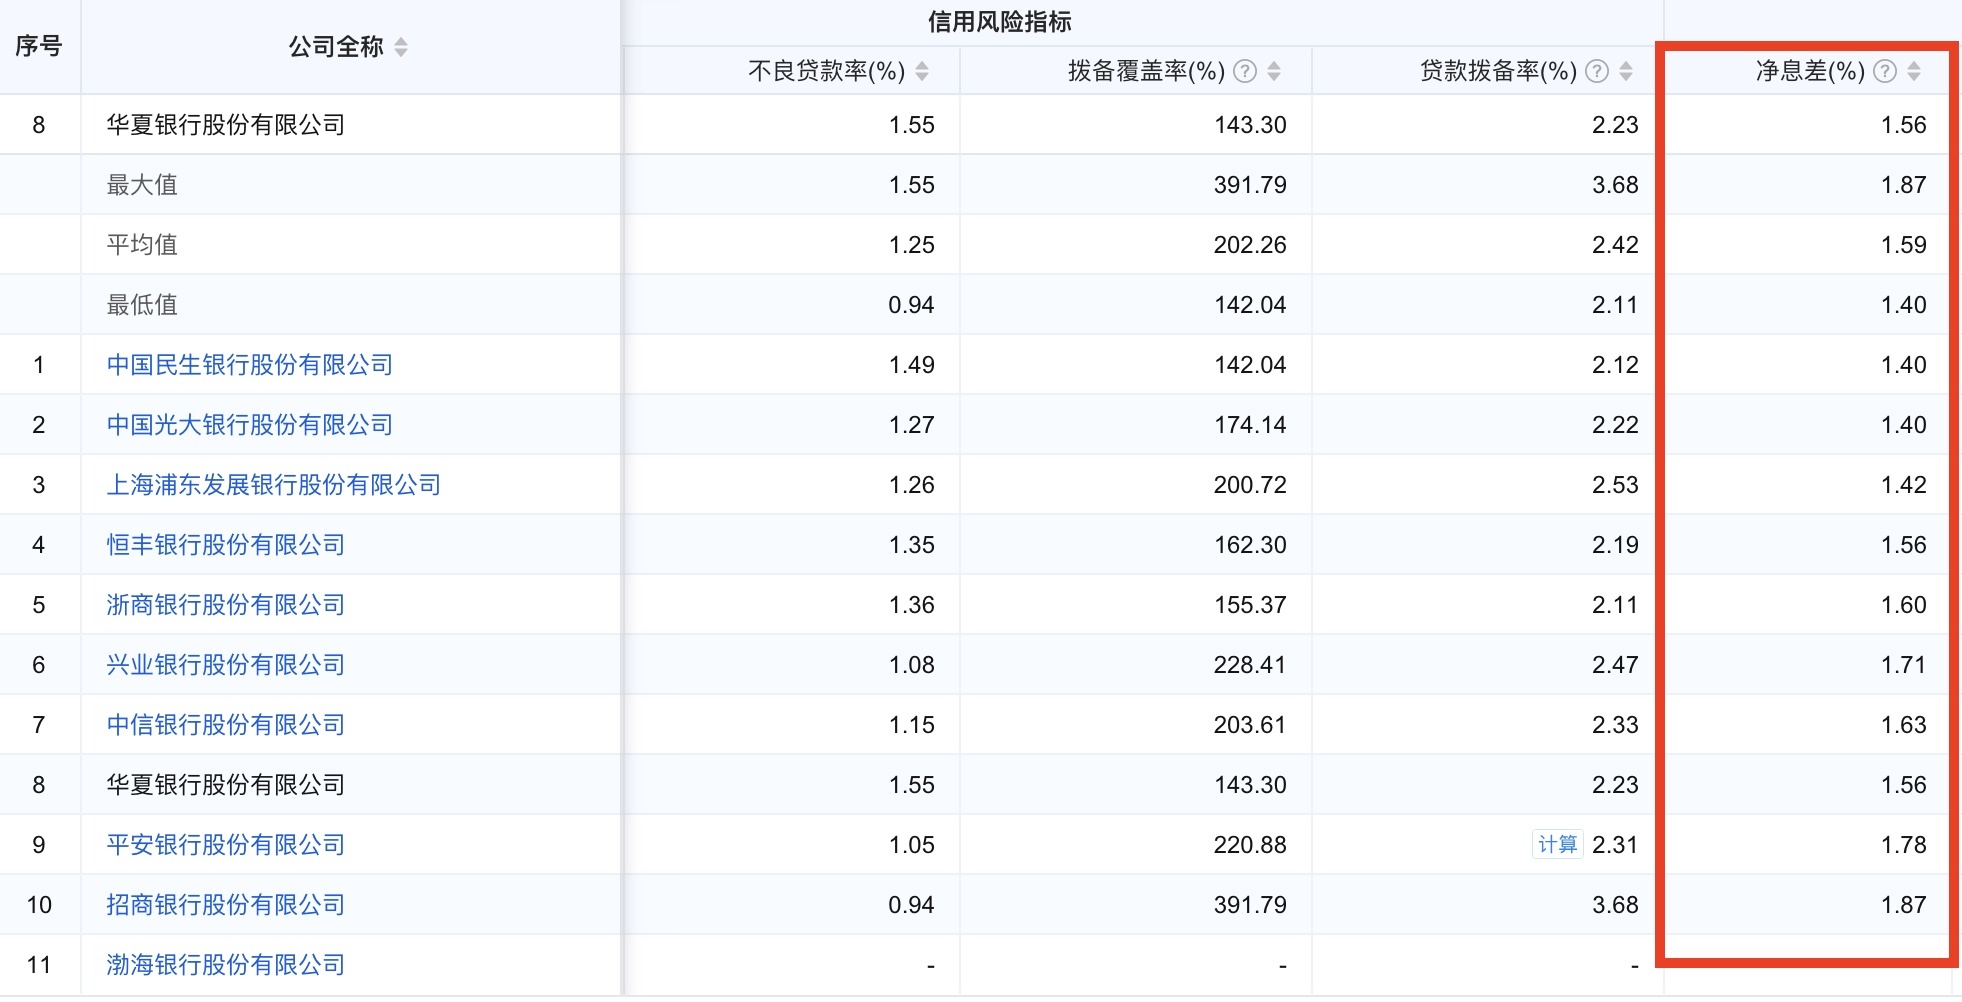Click help icon beside 拨备覆盖率(%)

click(1245, 71)
